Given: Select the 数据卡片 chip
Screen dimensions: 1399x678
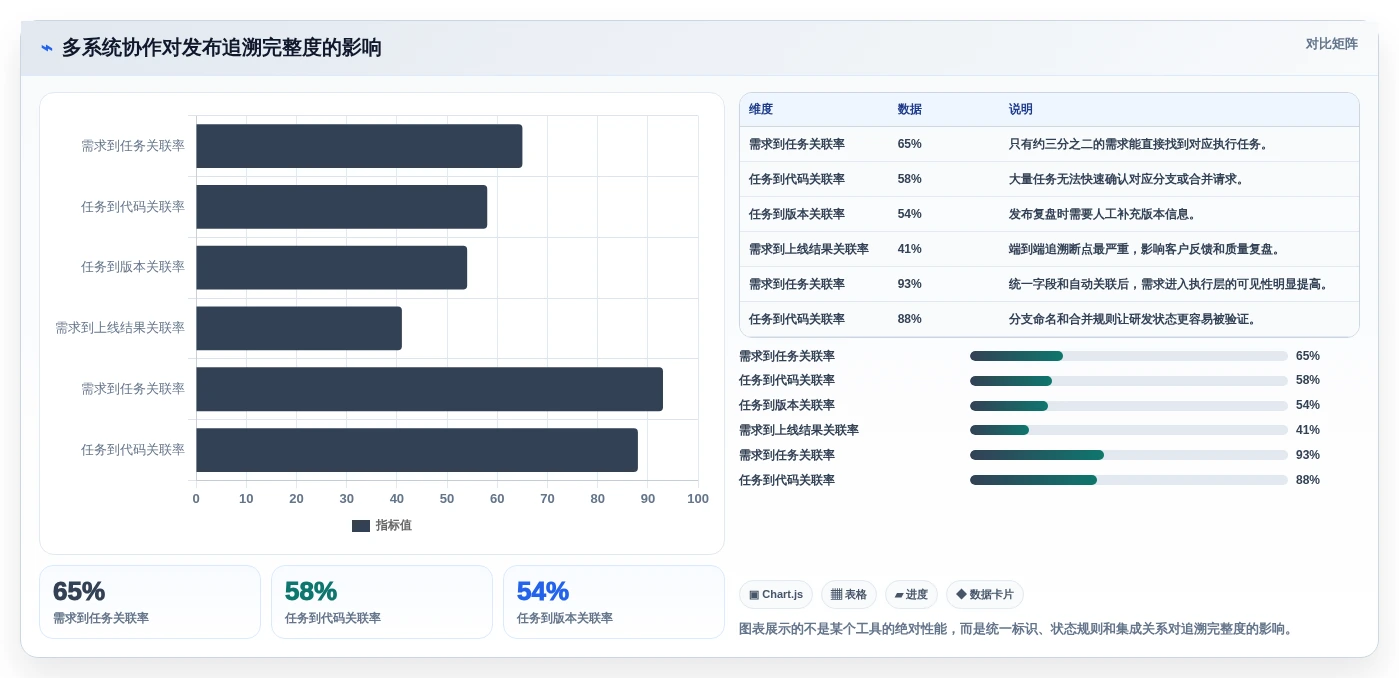Looking at the screenshot, I should [x=985, y=594].
